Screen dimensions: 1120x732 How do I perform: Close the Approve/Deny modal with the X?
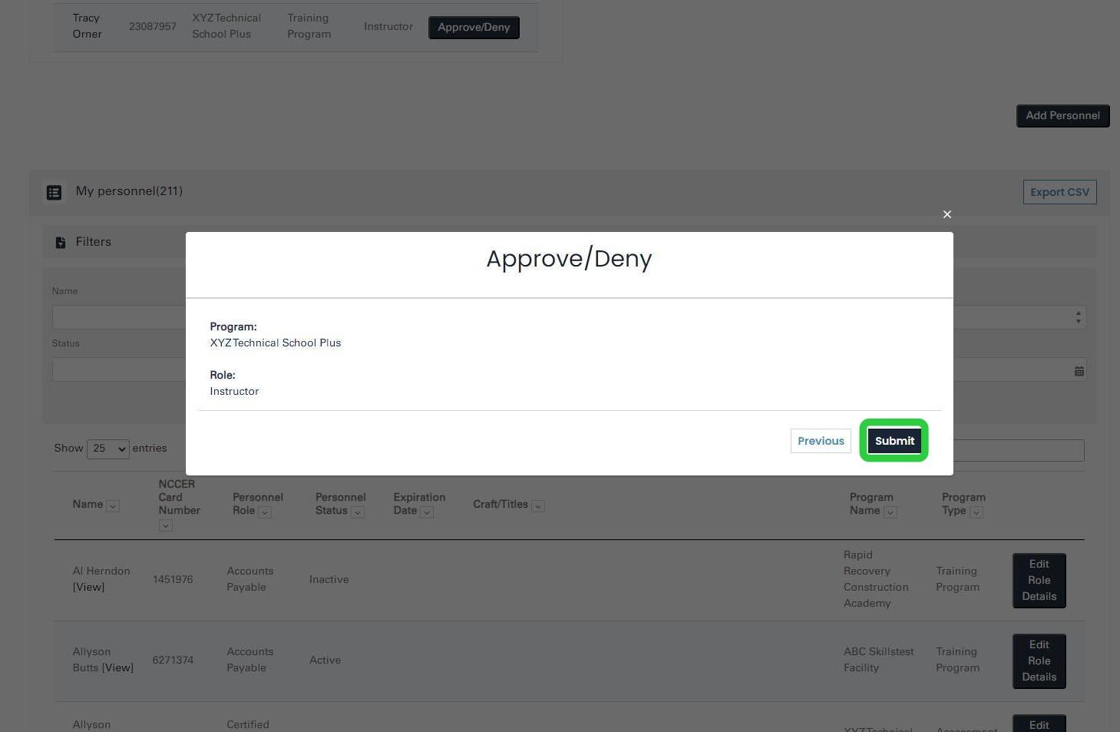click(946, 214)
